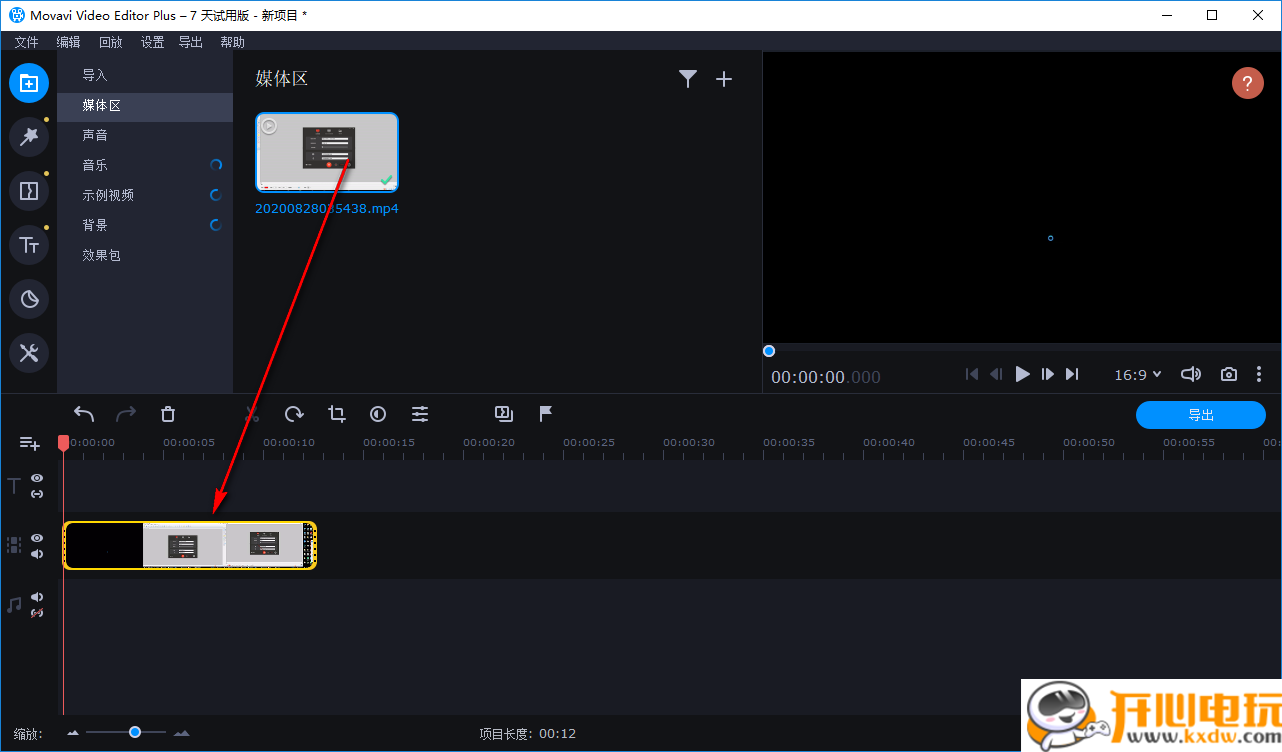Mute the video track audio

tap(37, 554)
